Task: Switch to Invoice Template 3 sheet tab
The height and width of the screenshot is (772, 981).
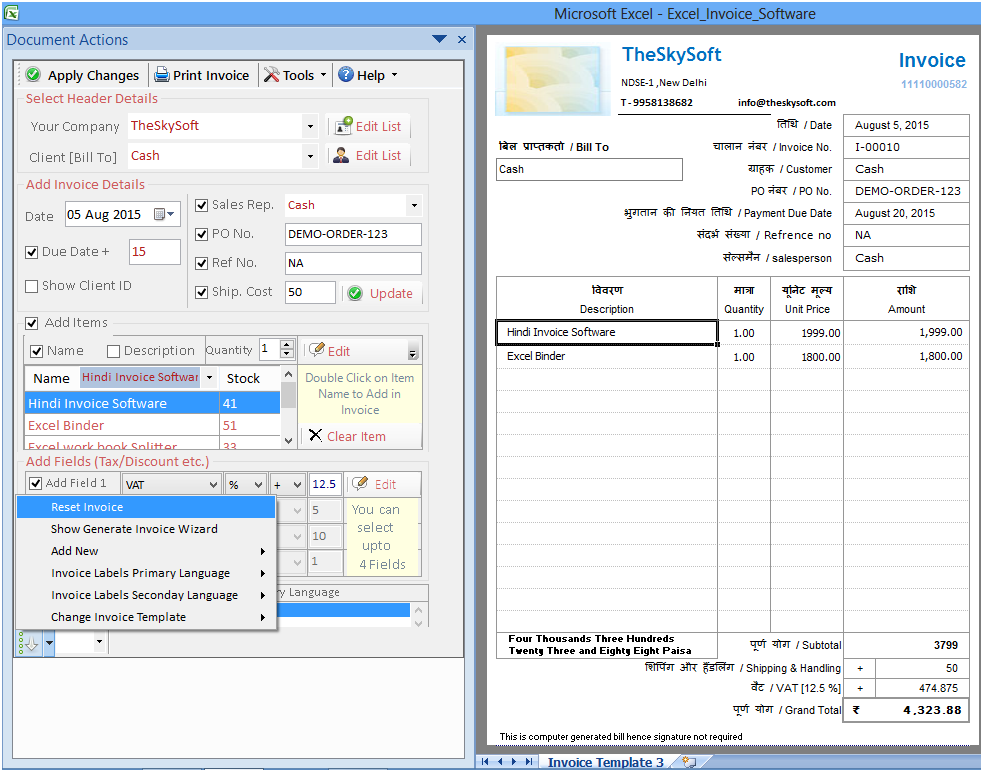Action: pos(605,761)
